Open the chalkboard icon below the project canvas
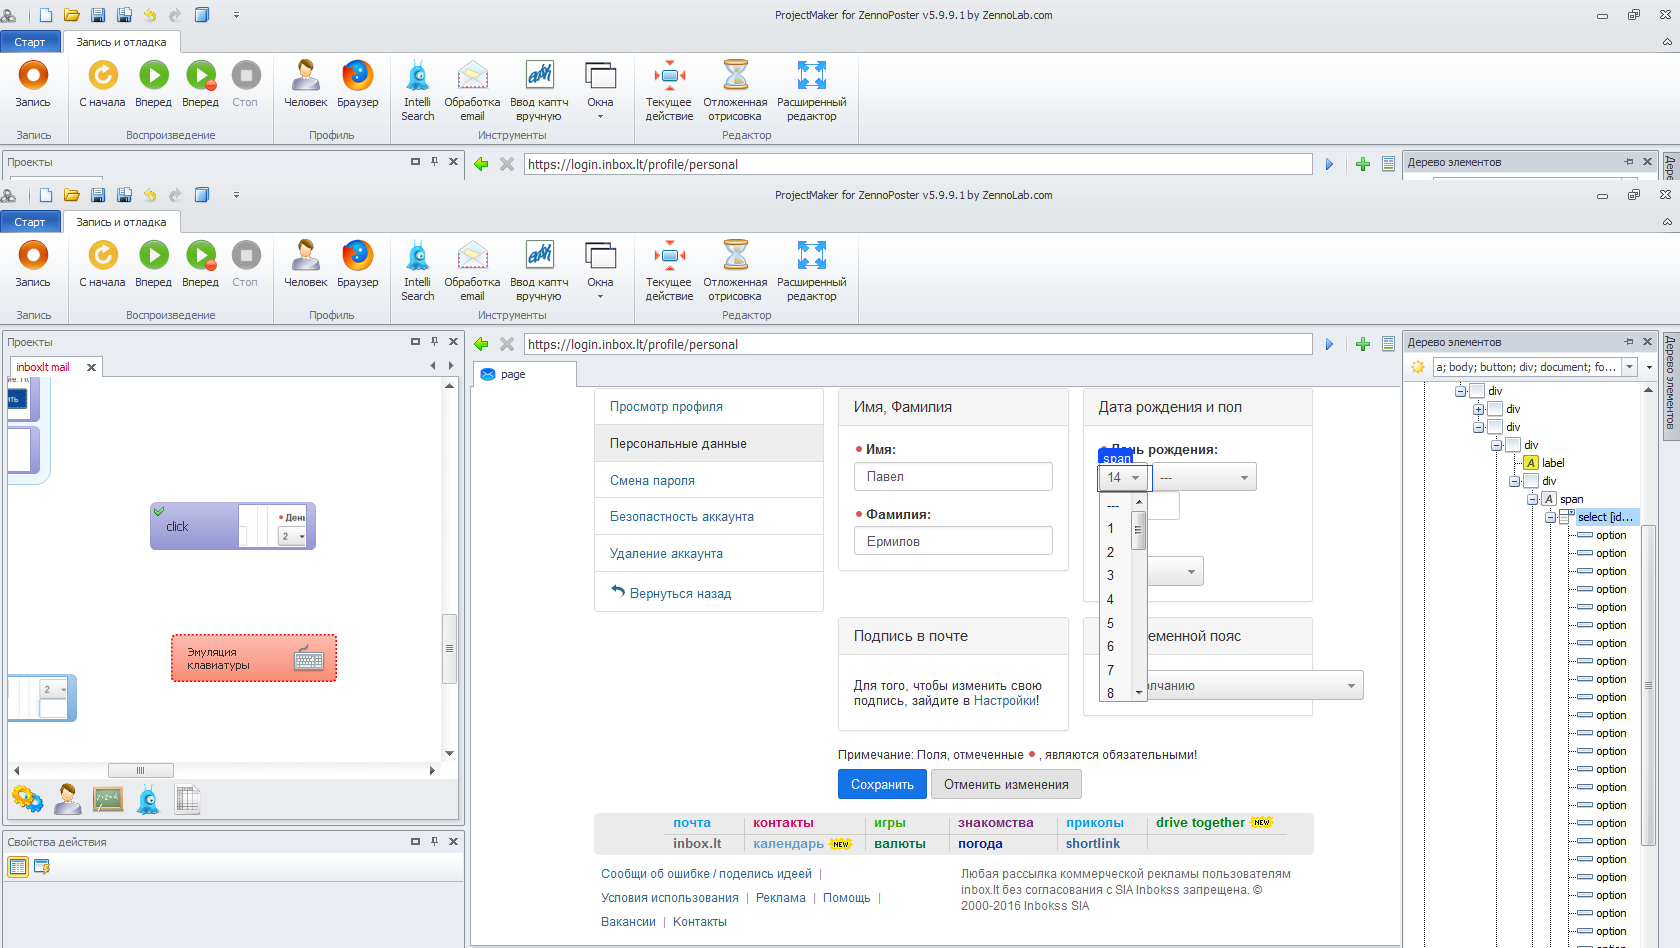1680x948 pixels. (107, 799)
